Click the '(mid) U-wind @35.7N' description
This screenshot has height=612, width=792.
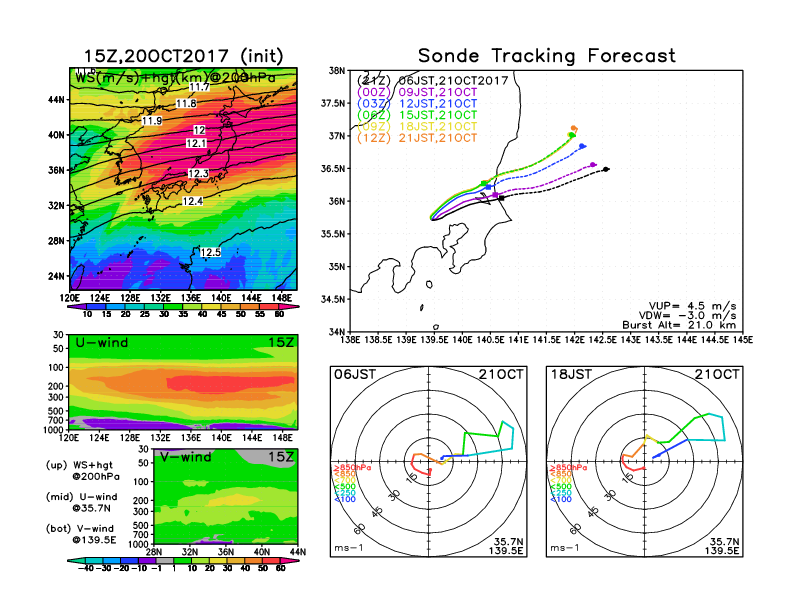point(82,502)
